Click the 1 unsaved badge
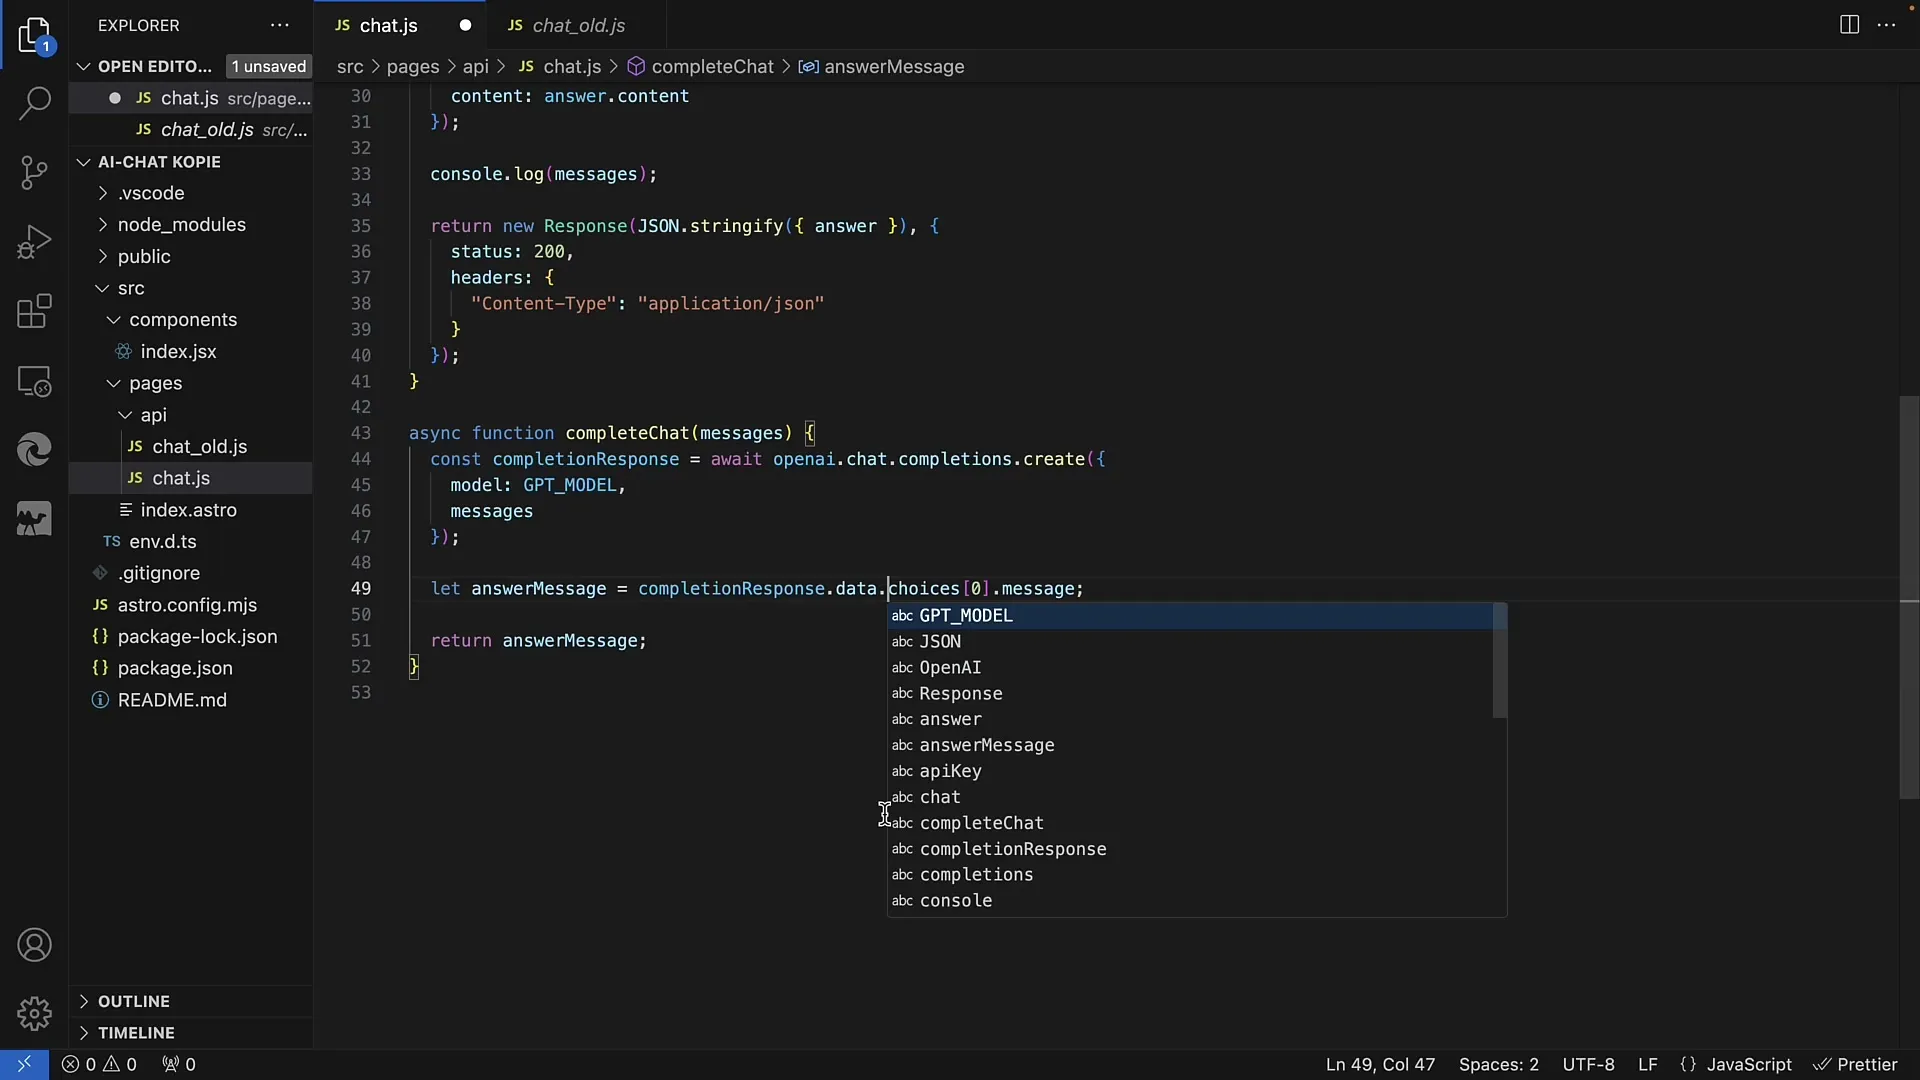The width and height of the screenshot is (1920, 1080). pos(268,67)
